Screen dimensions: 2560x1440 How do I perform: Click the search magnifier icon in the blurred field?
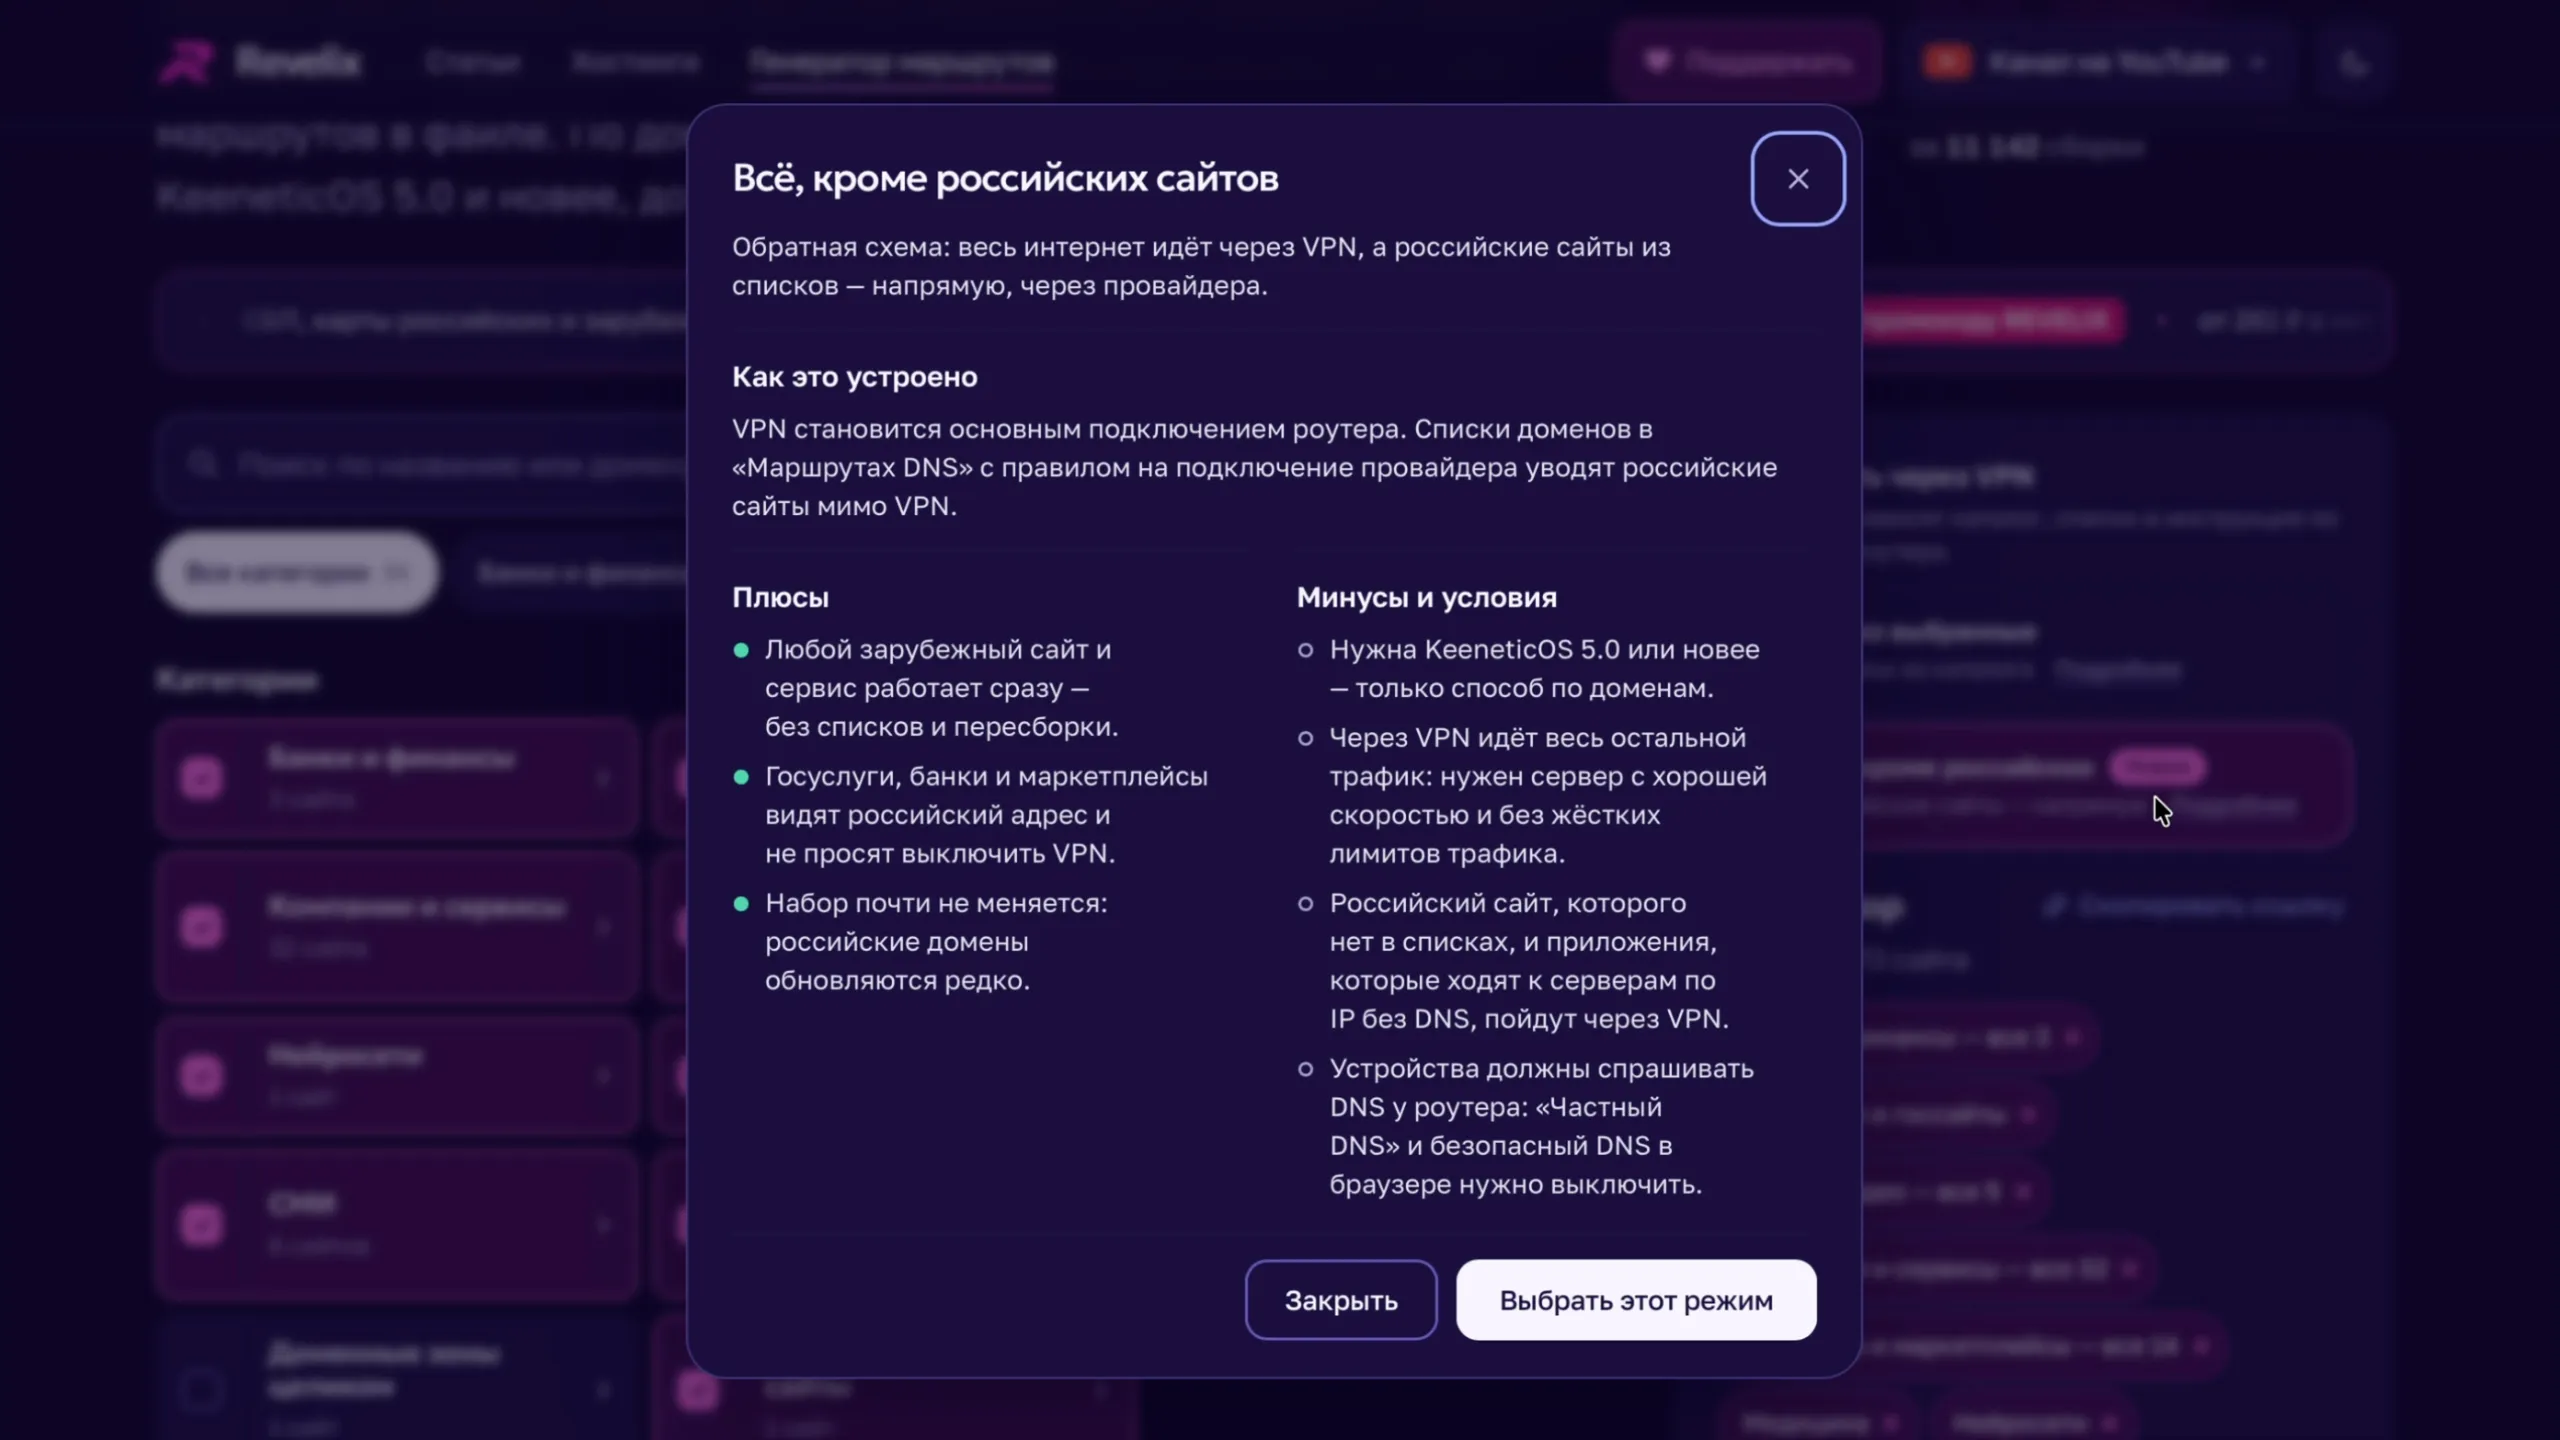point(203,464)
